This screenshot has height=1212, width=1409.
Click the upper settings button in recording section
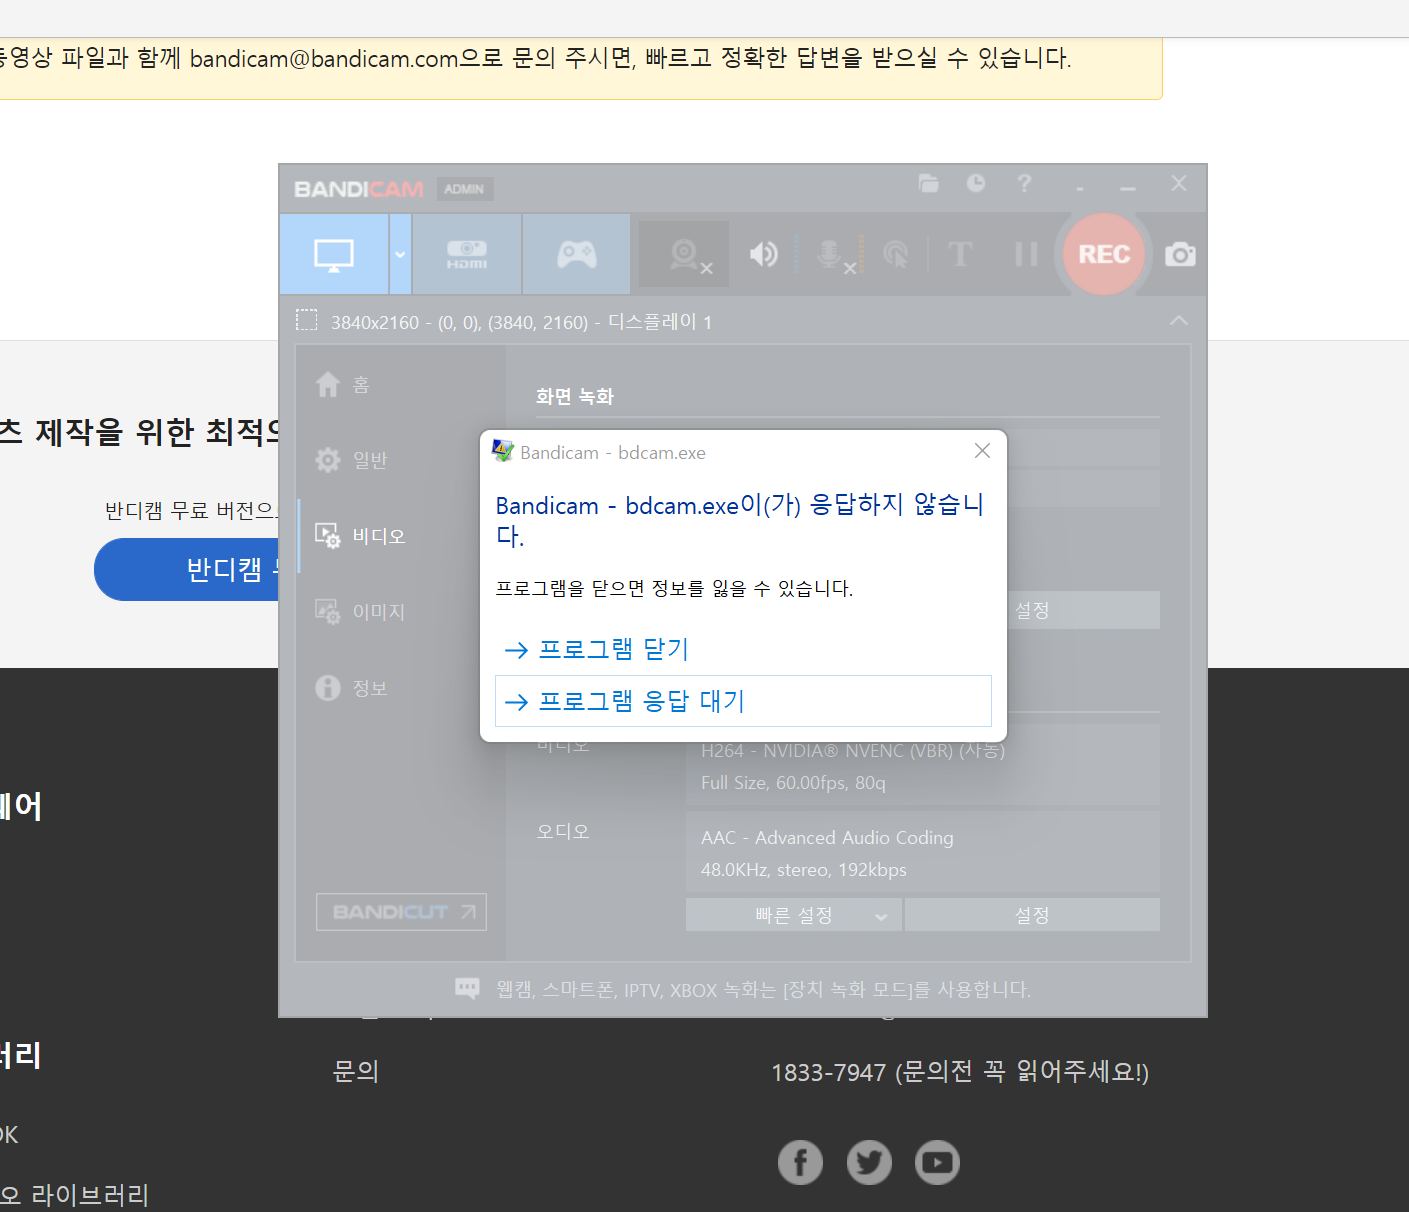(1084, 610)
